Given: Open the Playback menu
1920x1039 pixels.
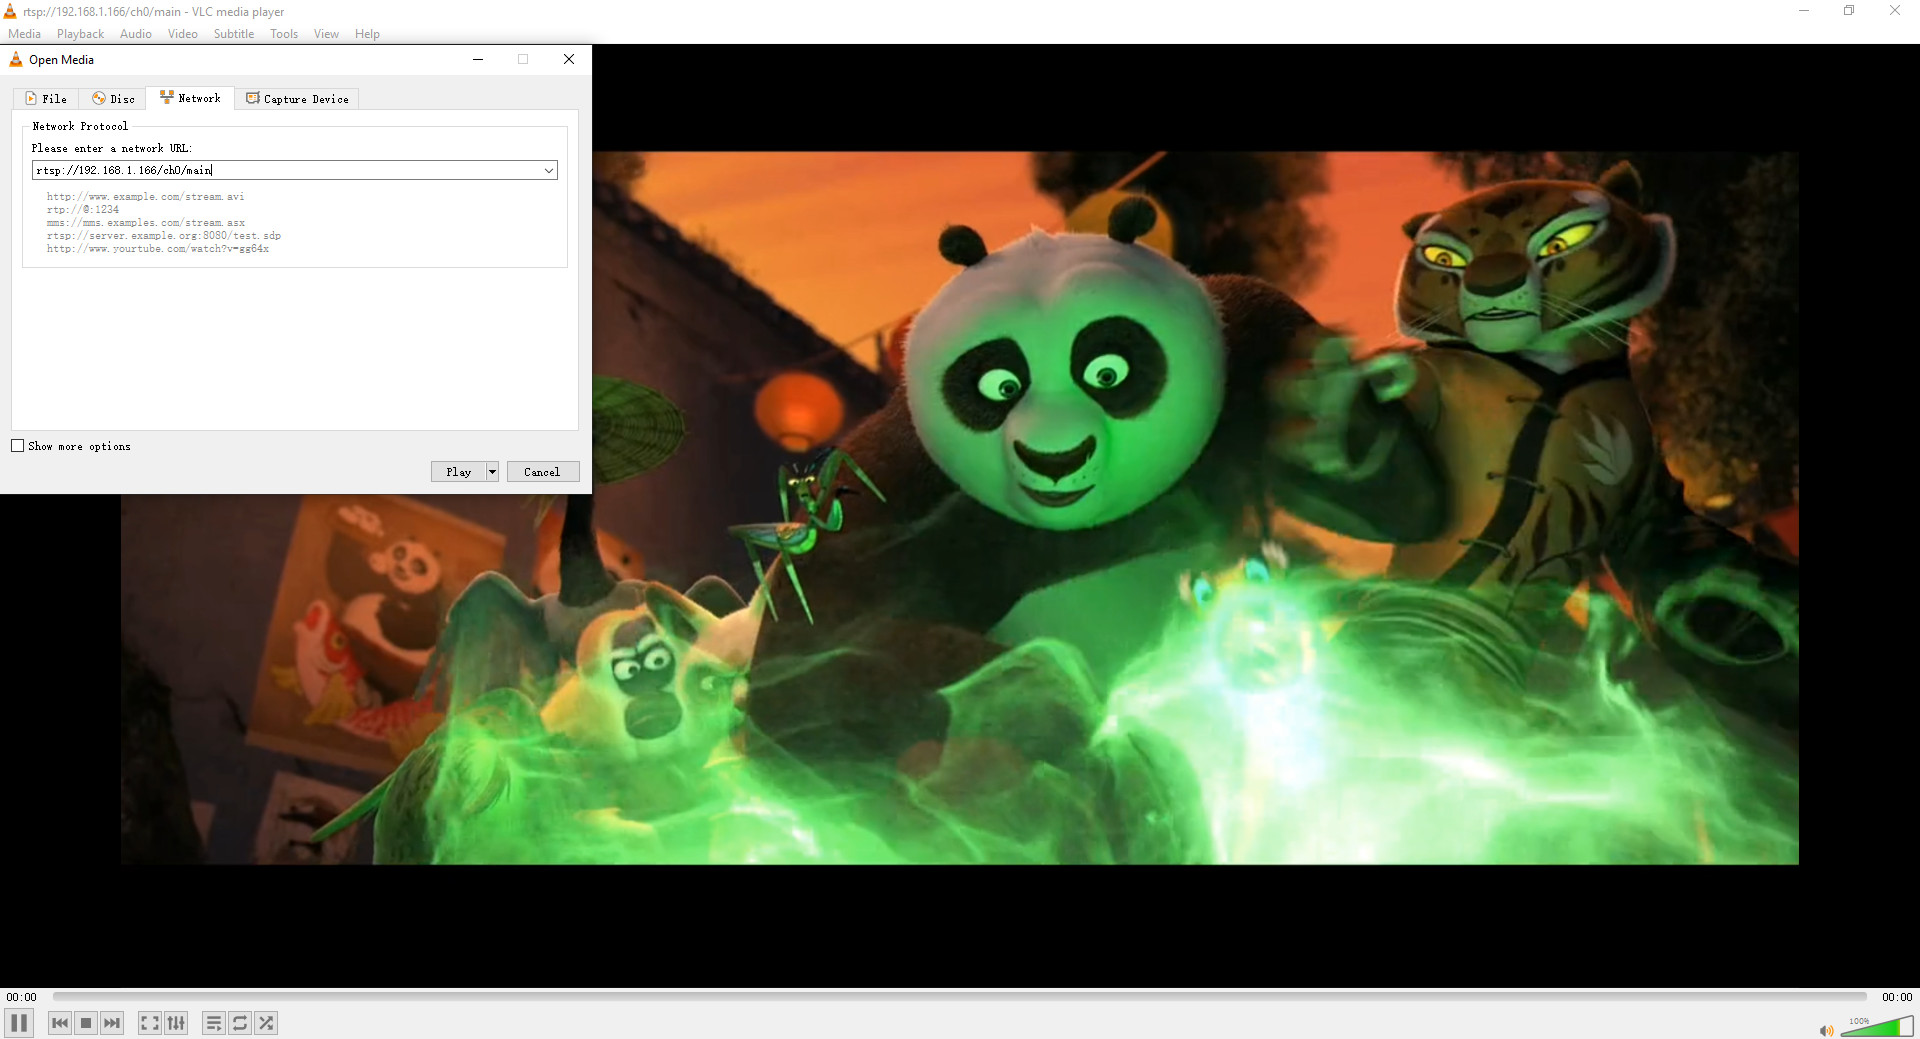Looking at the screenshot, I should point(80,34).
